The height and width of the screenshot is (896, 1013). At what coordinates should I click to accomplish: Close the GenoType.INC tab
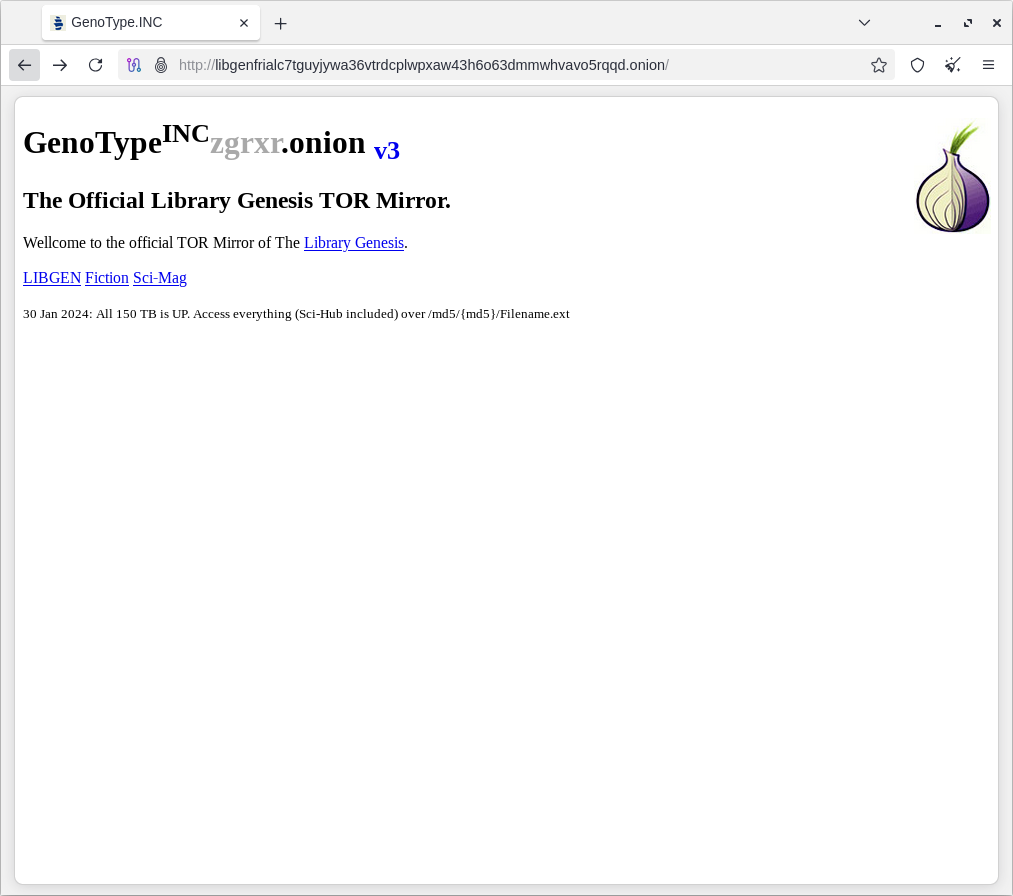[x=244, y=23]
